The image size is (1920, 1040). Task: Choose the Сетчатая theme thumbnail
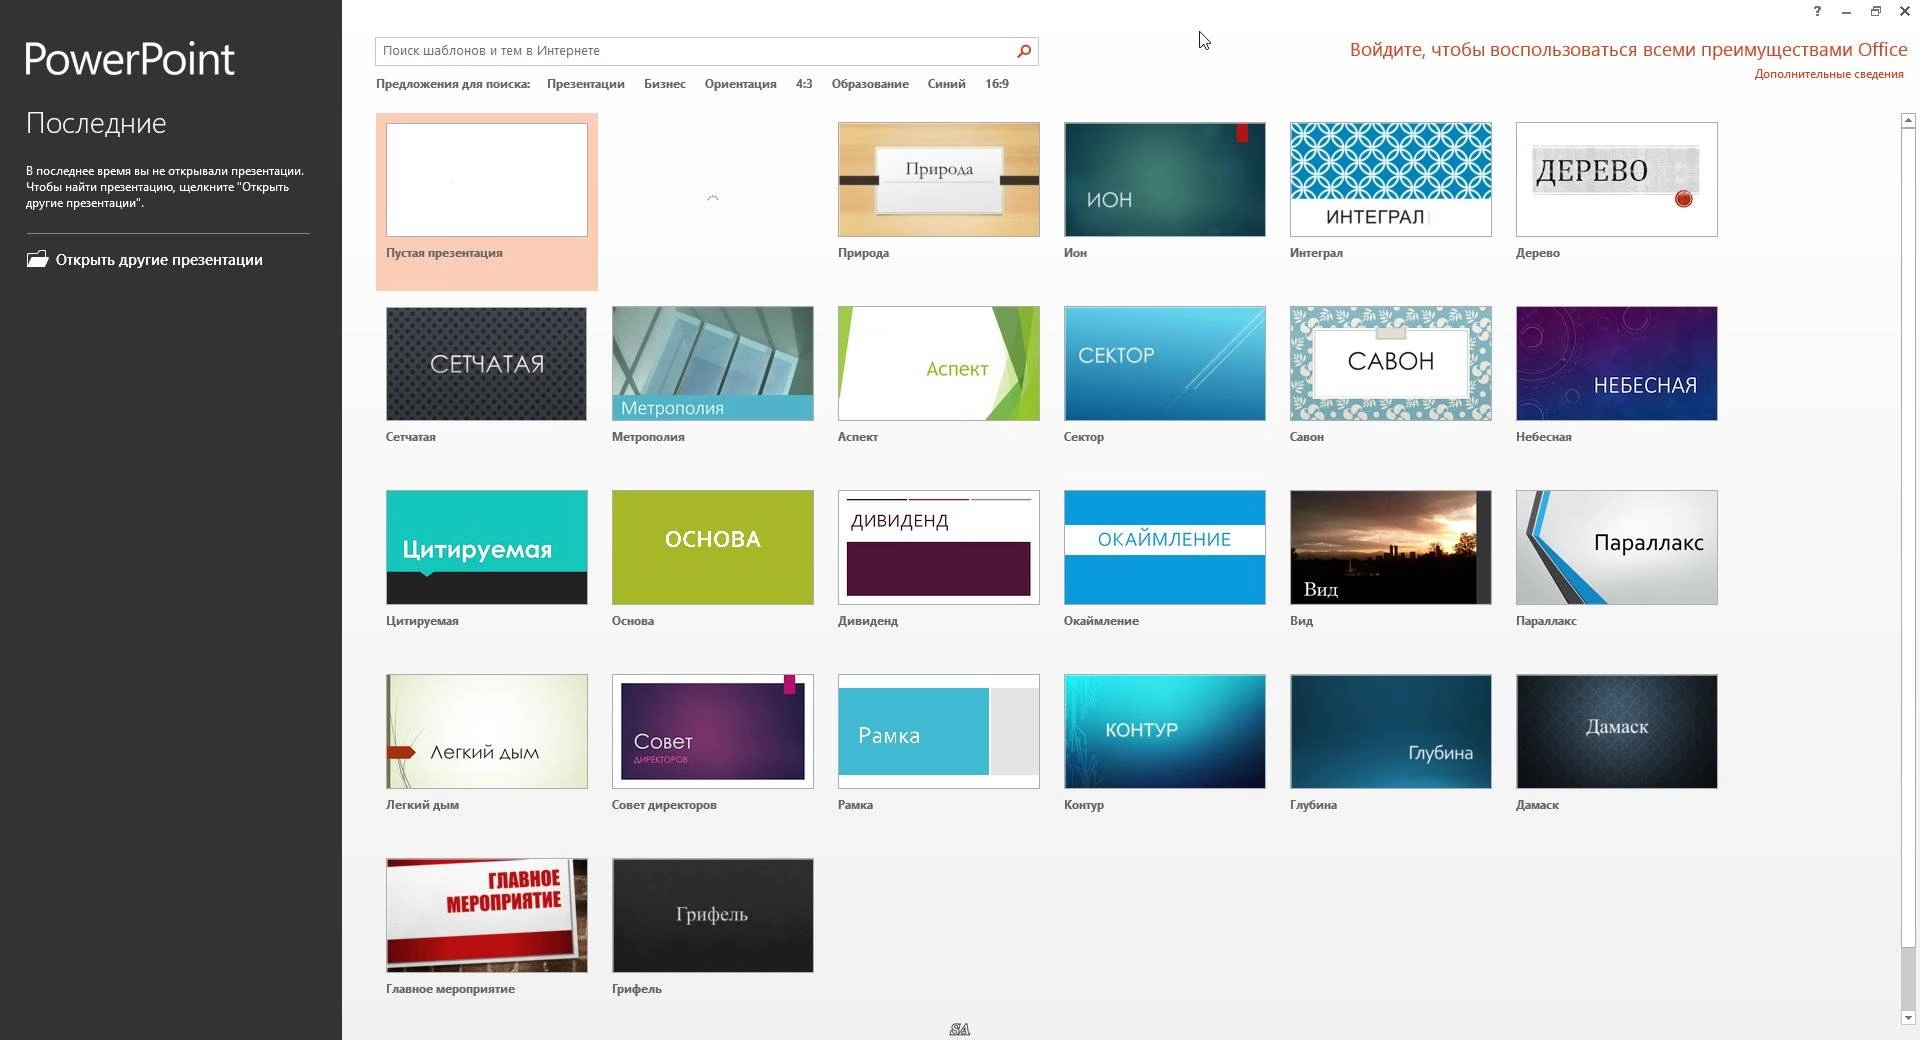(x=487, y=364)
